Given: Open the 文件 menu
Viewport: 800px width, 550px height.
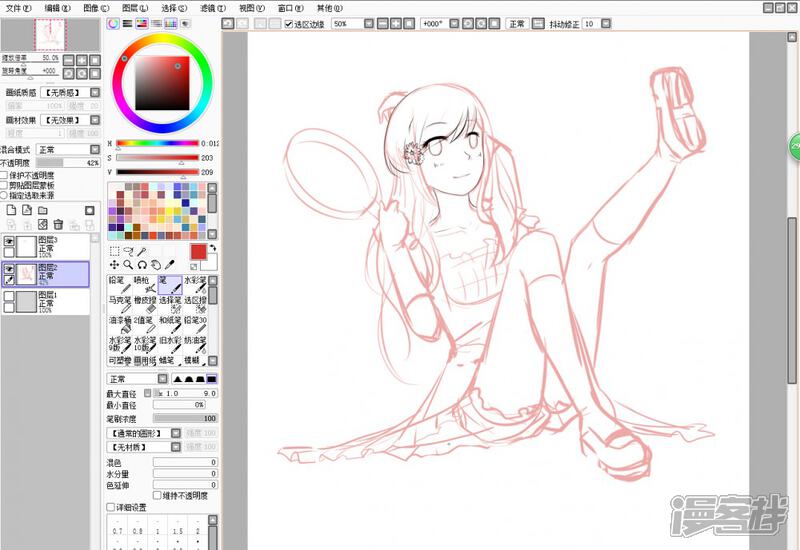Looking at the screenshot, I should (17, 7).
